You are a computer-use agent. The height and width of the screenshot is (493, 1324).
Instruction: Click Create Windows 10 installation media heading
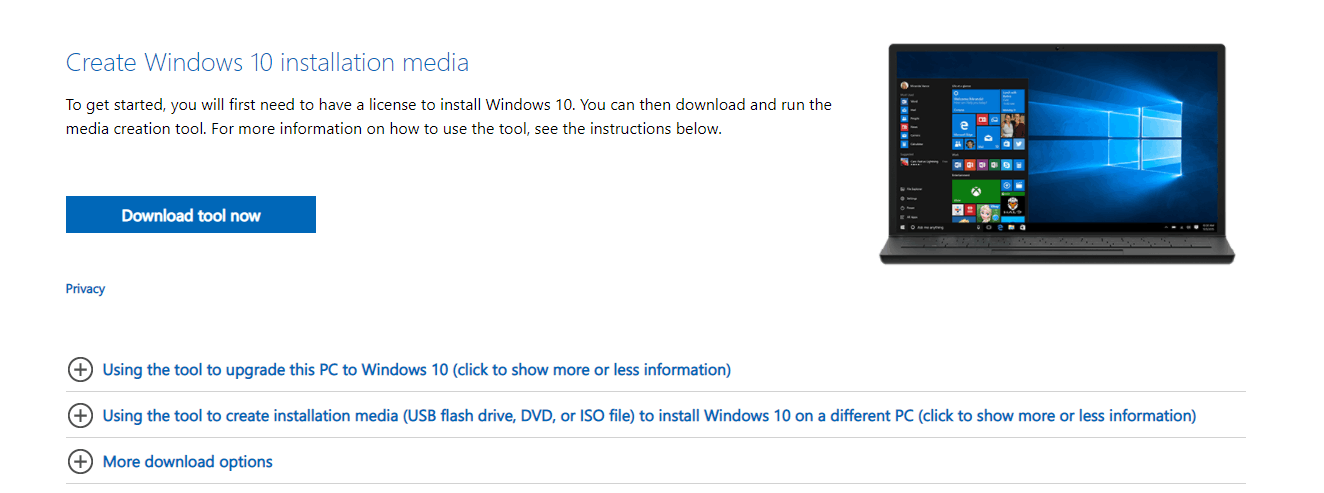tap(267, 63)
